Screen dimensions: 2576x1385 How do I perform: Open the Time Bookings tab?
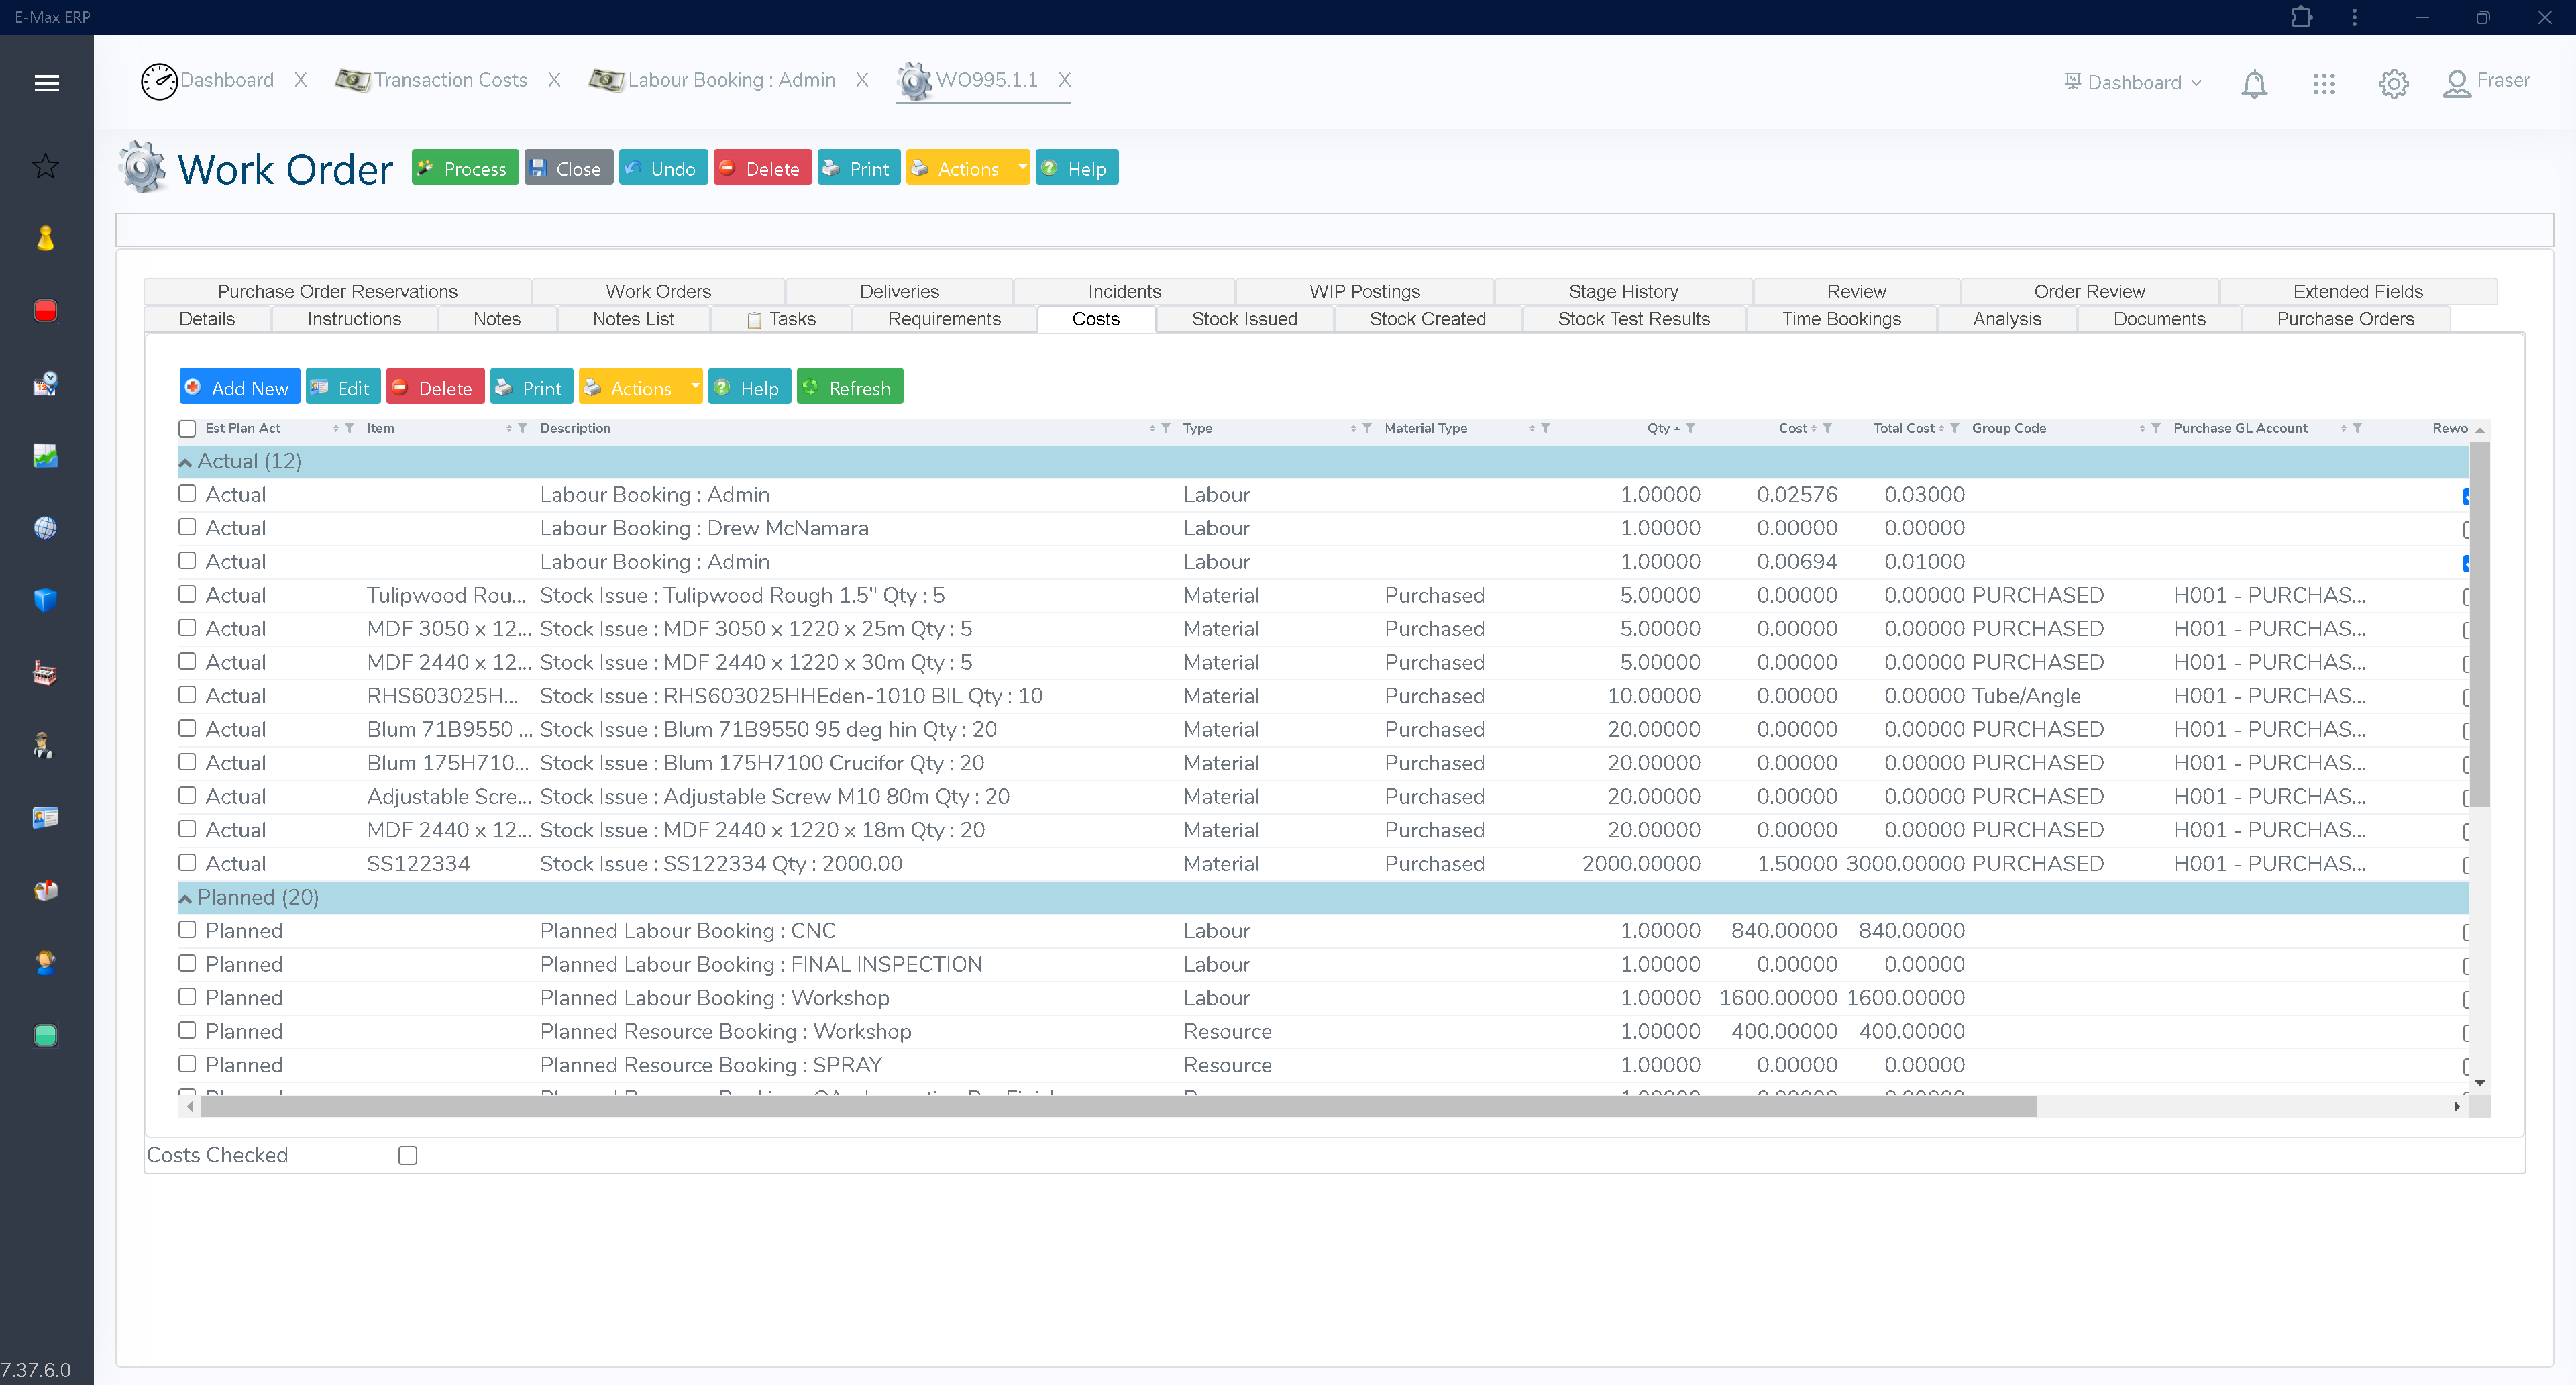pyautogui.click(x=1841, y=319)
